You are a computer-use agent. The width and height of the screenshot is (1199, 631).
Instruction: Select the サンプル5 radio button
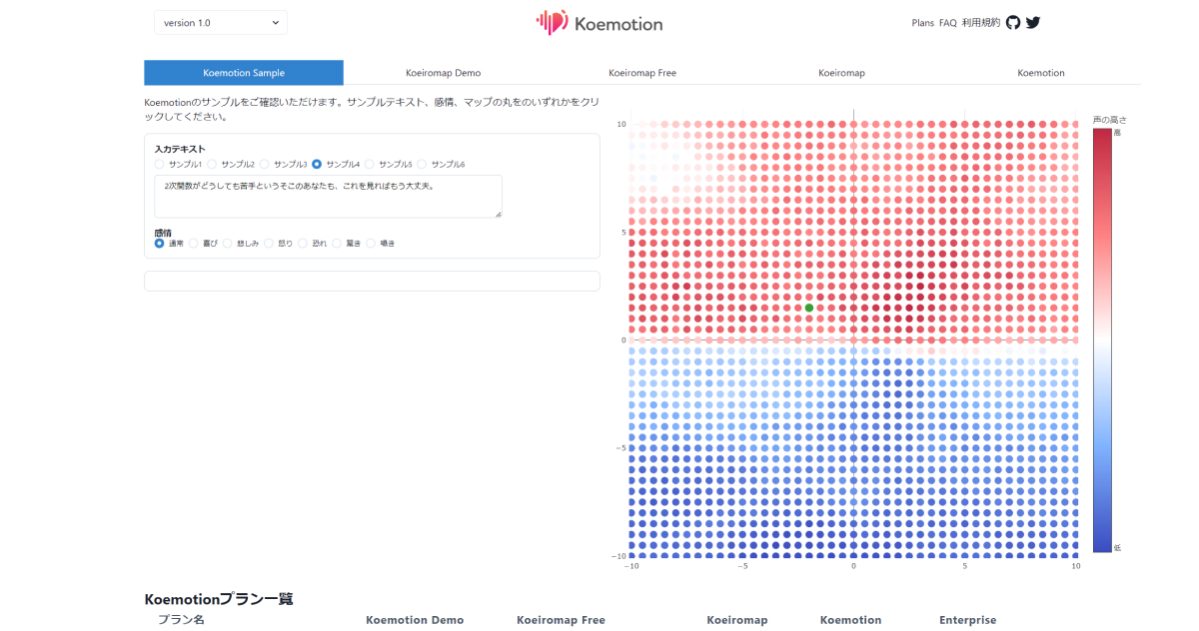click(x=369, y=164)
